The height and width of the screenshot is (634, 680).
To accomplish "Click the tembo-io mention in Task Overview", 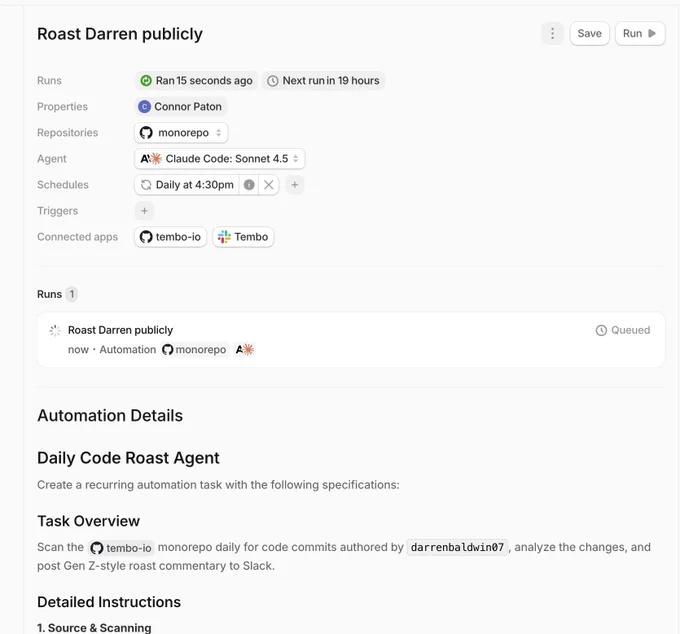I will (x=122, y=548).
